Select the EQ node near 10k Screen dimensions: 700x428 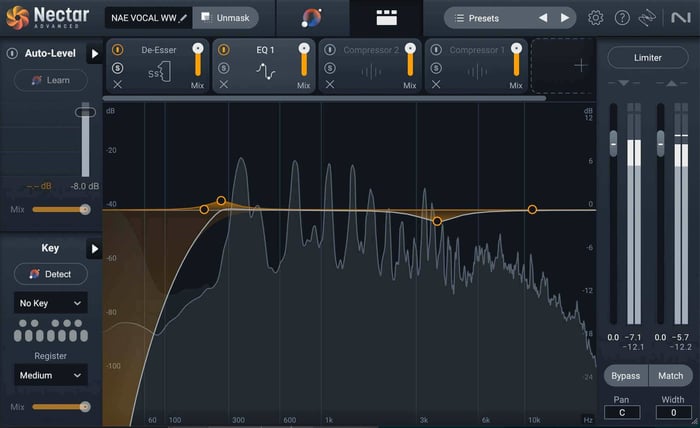pyautogui.click(x=532, y=209)
